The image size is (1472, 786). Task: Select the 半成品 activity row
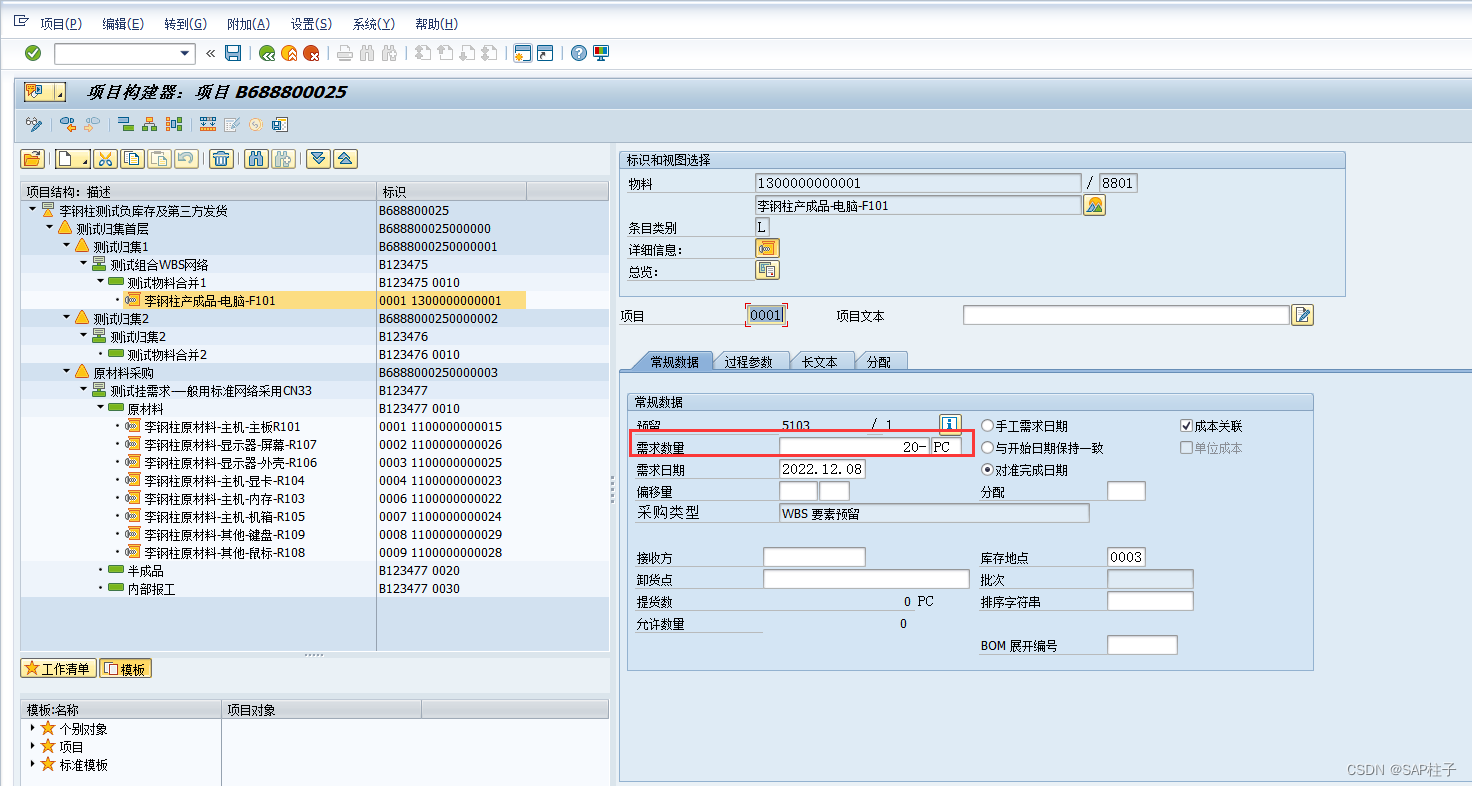tap(145, 570)
